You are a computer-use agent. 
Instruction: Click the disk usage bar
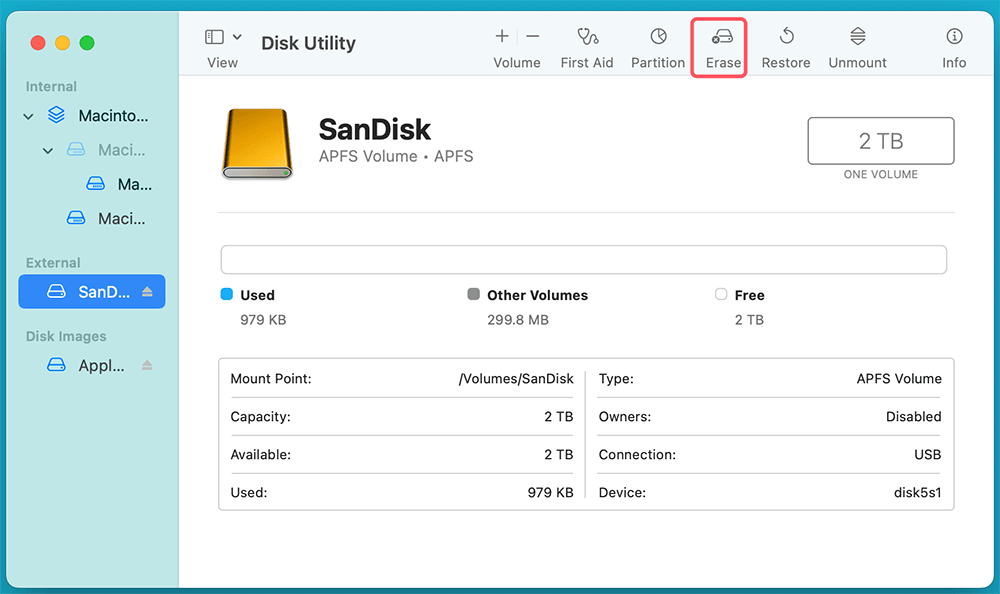(583, 260)
